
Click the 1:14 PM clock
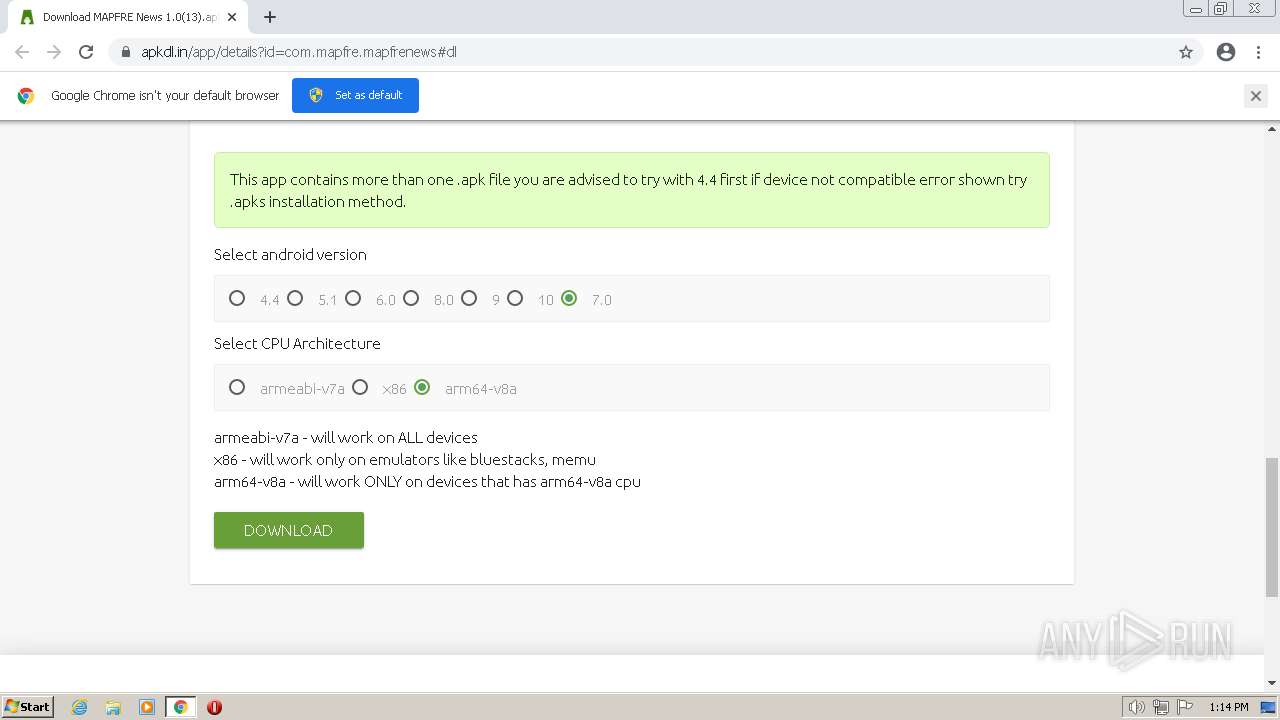click(1228, 707)
